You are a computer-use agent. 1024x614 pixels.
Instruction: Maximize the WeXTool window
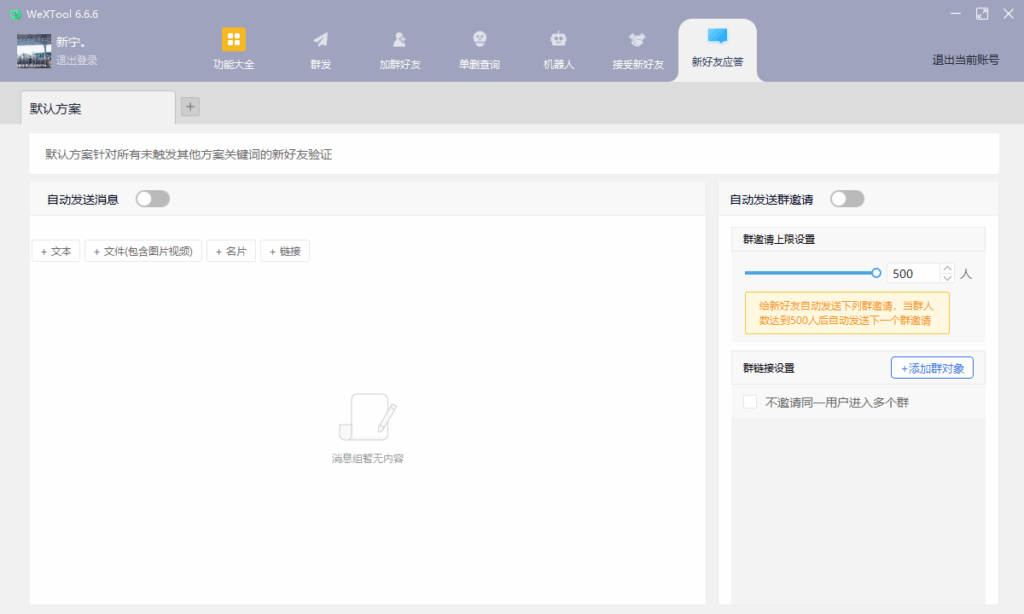982,14
